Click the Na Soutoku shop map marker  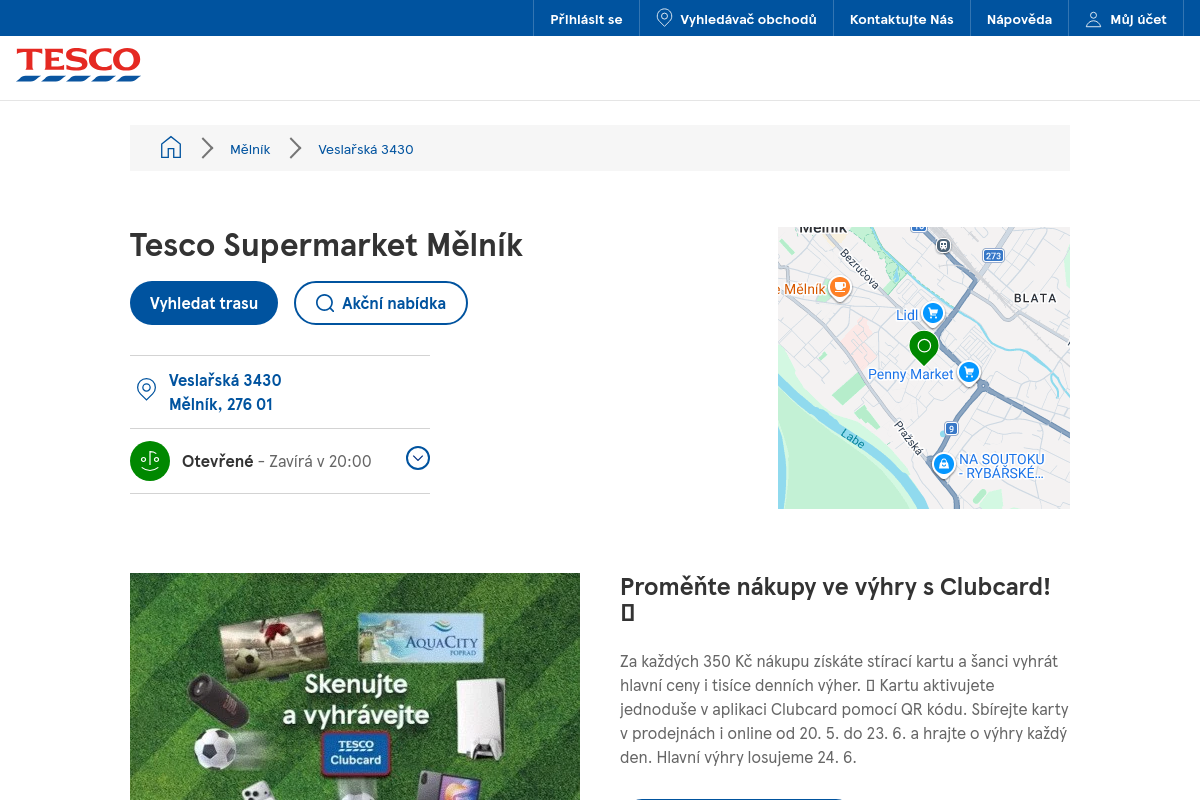[943, 464]
